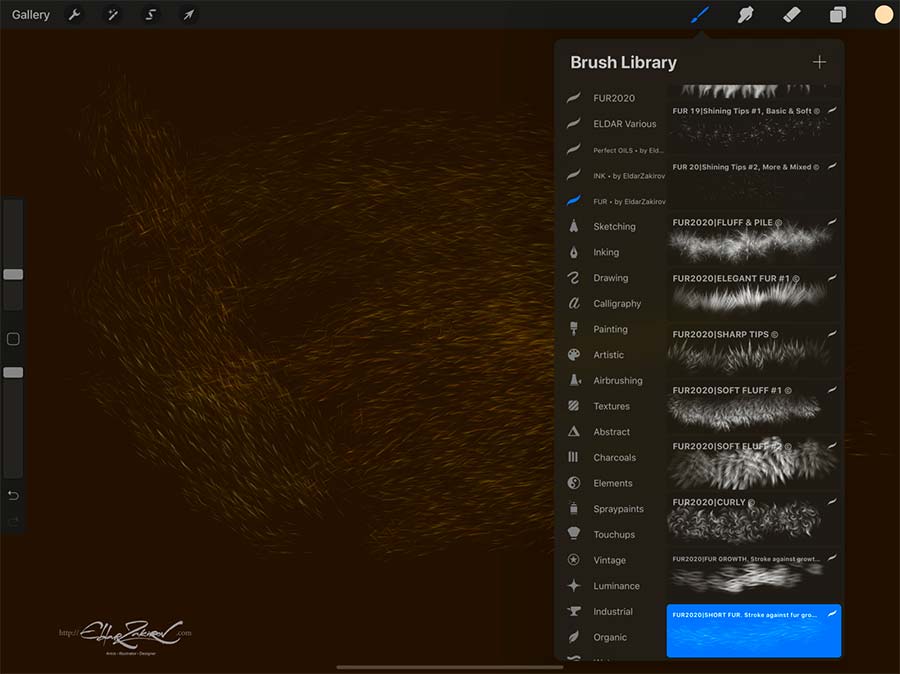Return to Gallery
Image resolution: width=900 pixels, height=674 pixels.
[x=30, y=14]
